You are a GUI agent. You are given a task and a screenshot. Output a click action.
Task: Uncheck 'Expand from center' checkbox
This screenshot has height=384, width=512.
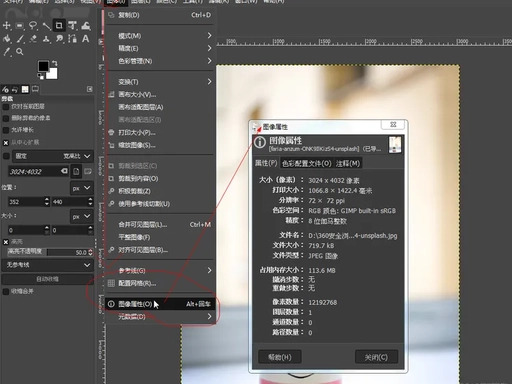pyautogui.click(x=6, y=143)
